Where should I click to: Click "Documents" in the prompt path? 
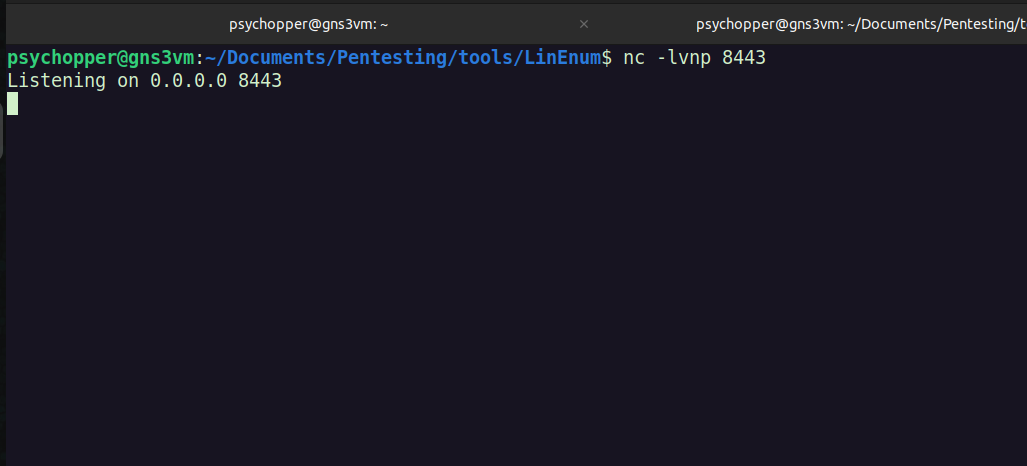[x=275, y=58]
